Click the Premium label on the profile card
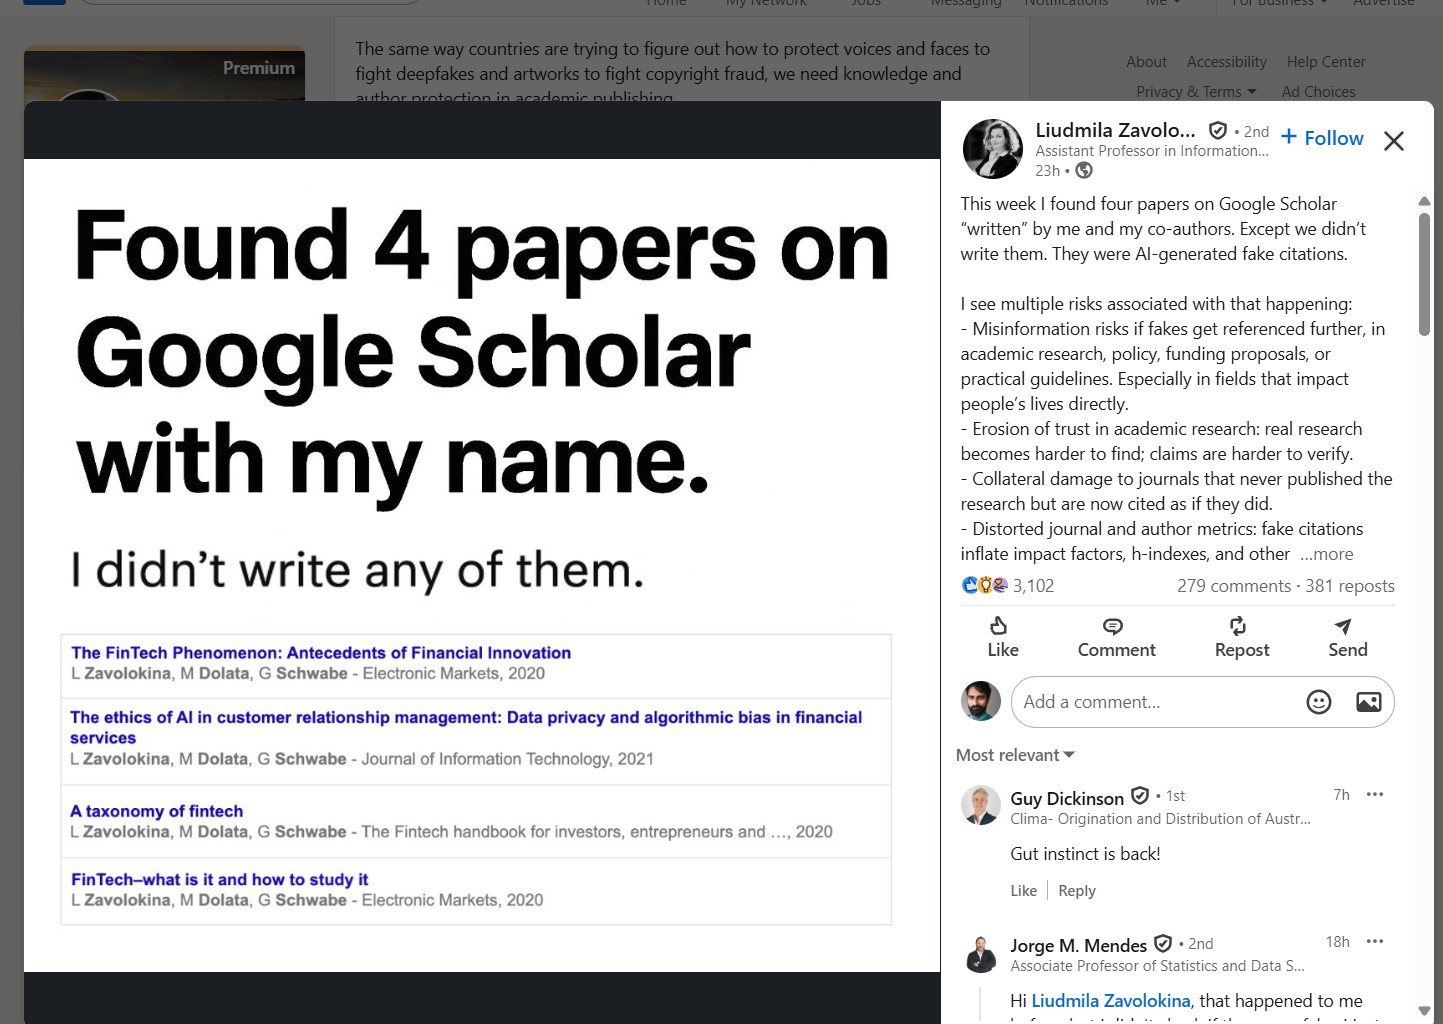Screen dimensions: 1443x1024 pos(259,68)
